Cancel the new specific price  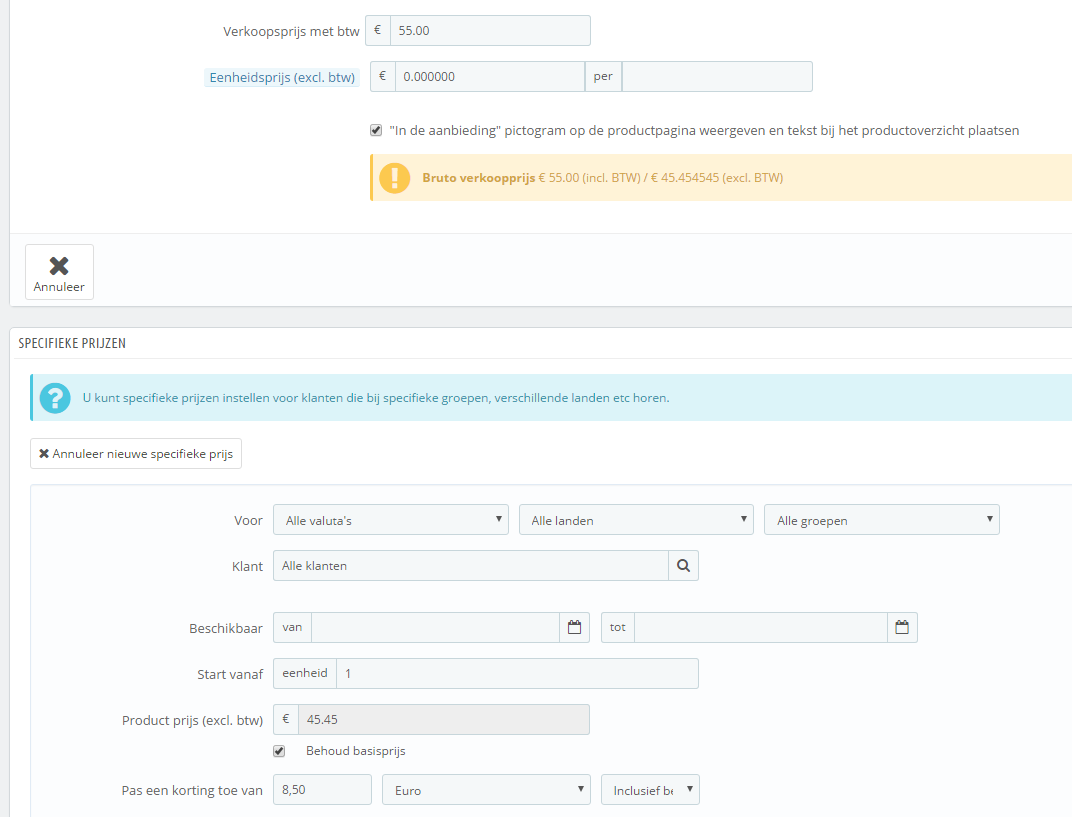point(136,453)
